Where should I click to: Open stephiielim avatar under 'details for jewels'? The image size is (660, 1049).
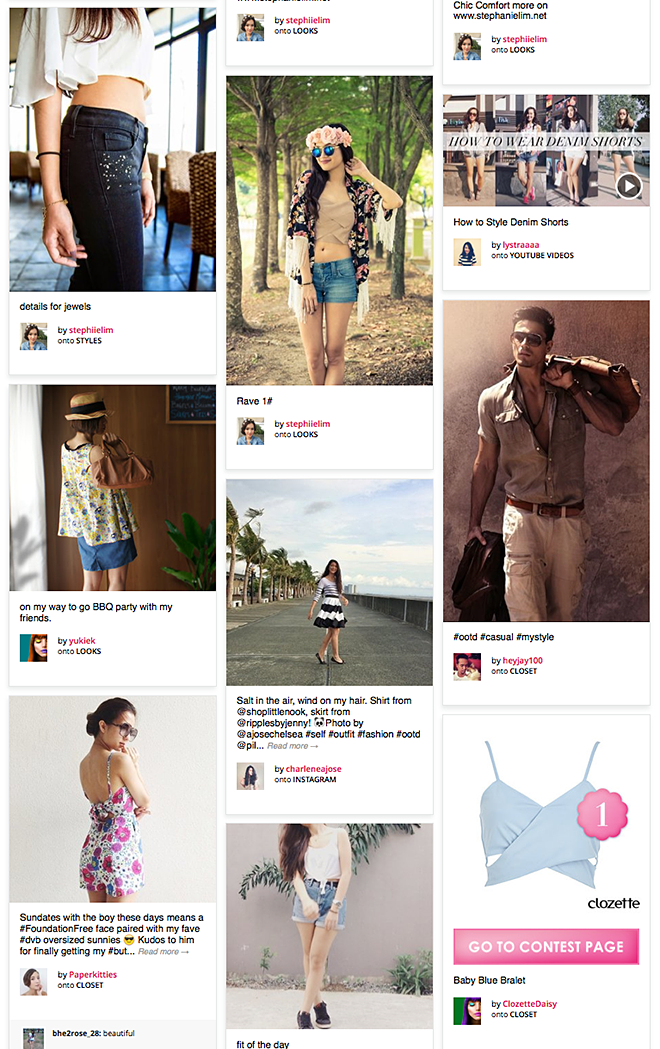33,337
